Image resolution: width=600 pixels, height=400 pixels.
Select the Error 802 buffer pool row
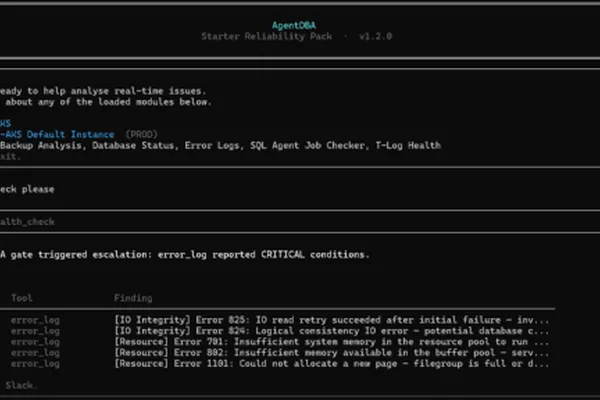pyautogui.click(x=280, y=353)
